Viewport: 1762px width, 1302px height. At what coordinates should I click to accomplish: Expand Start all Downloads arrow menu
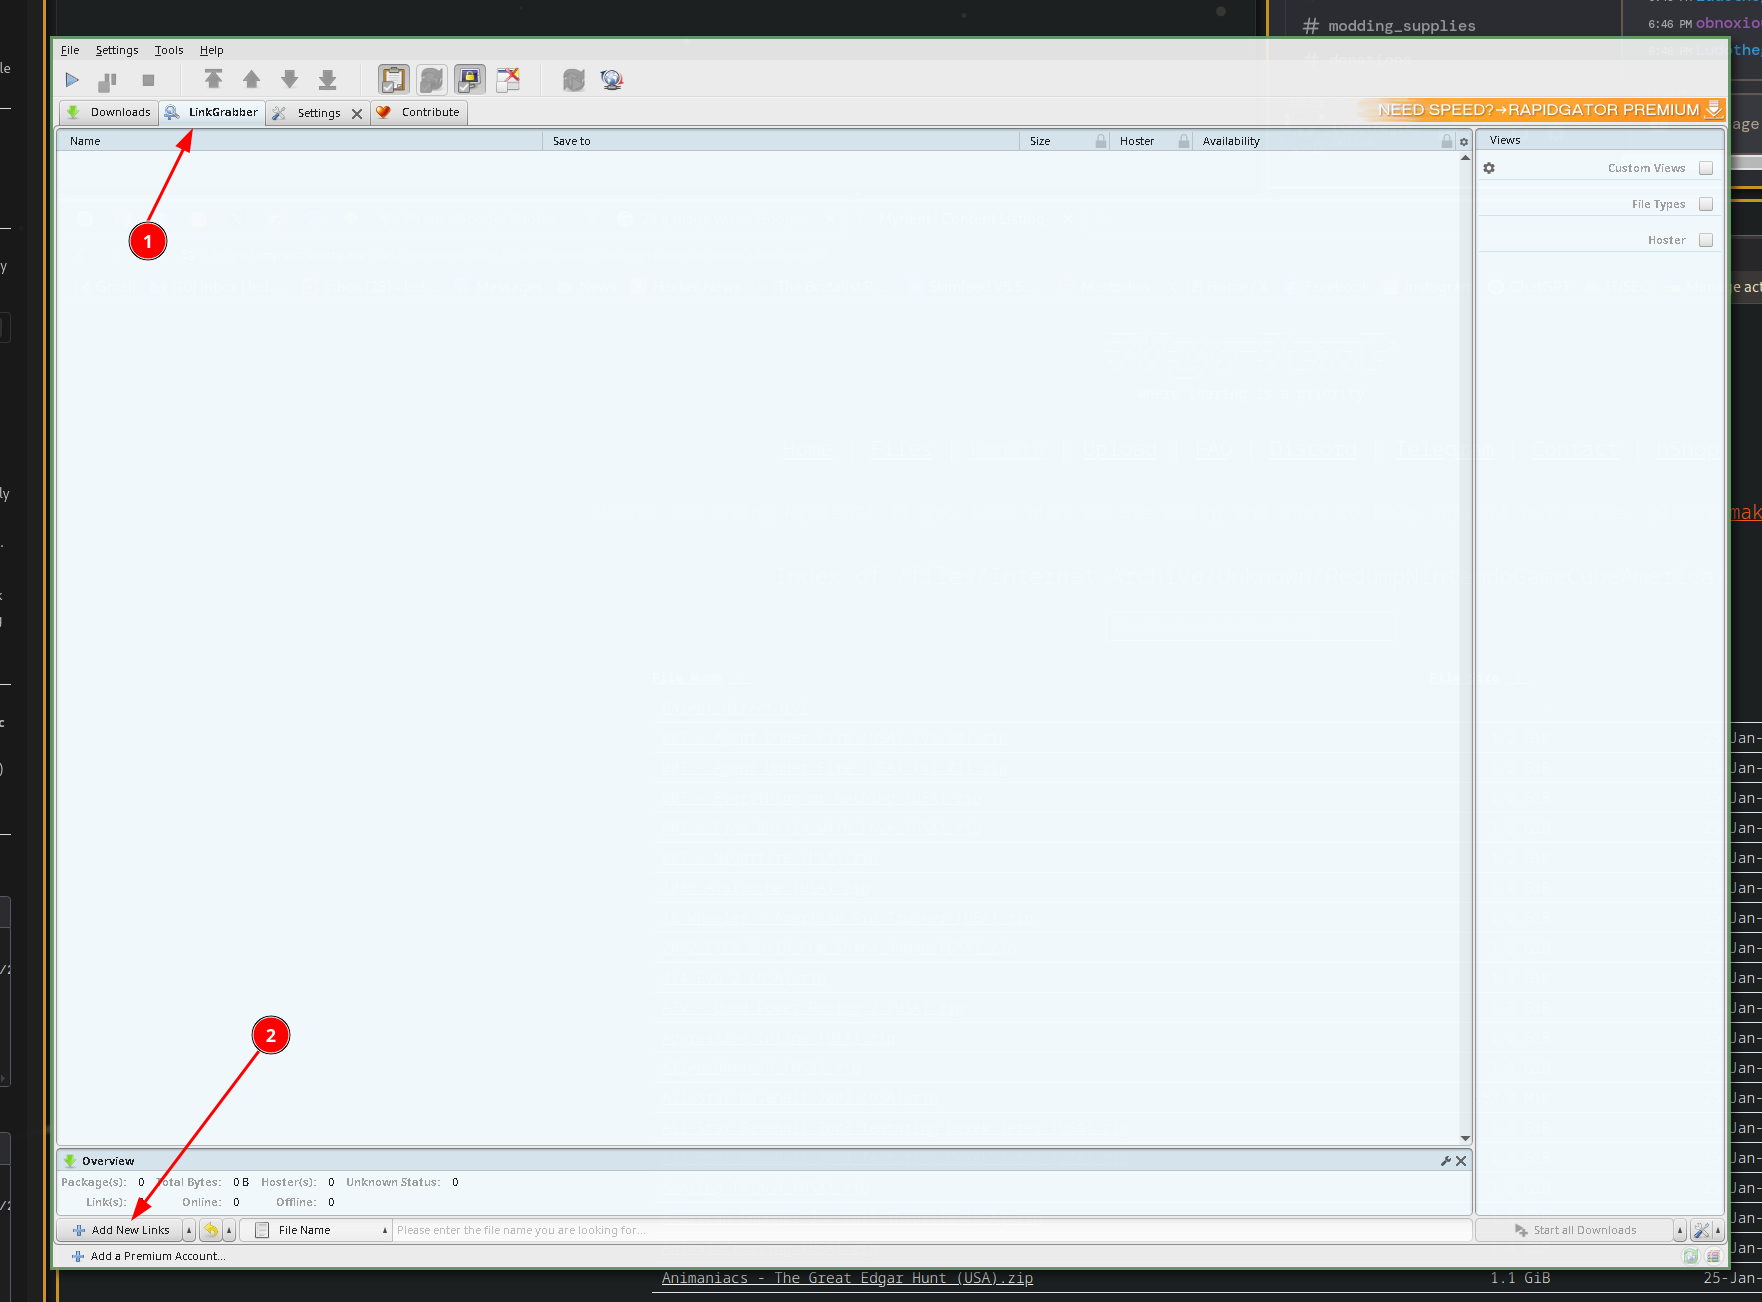pyautogui.click(x=1680, y=1230)
